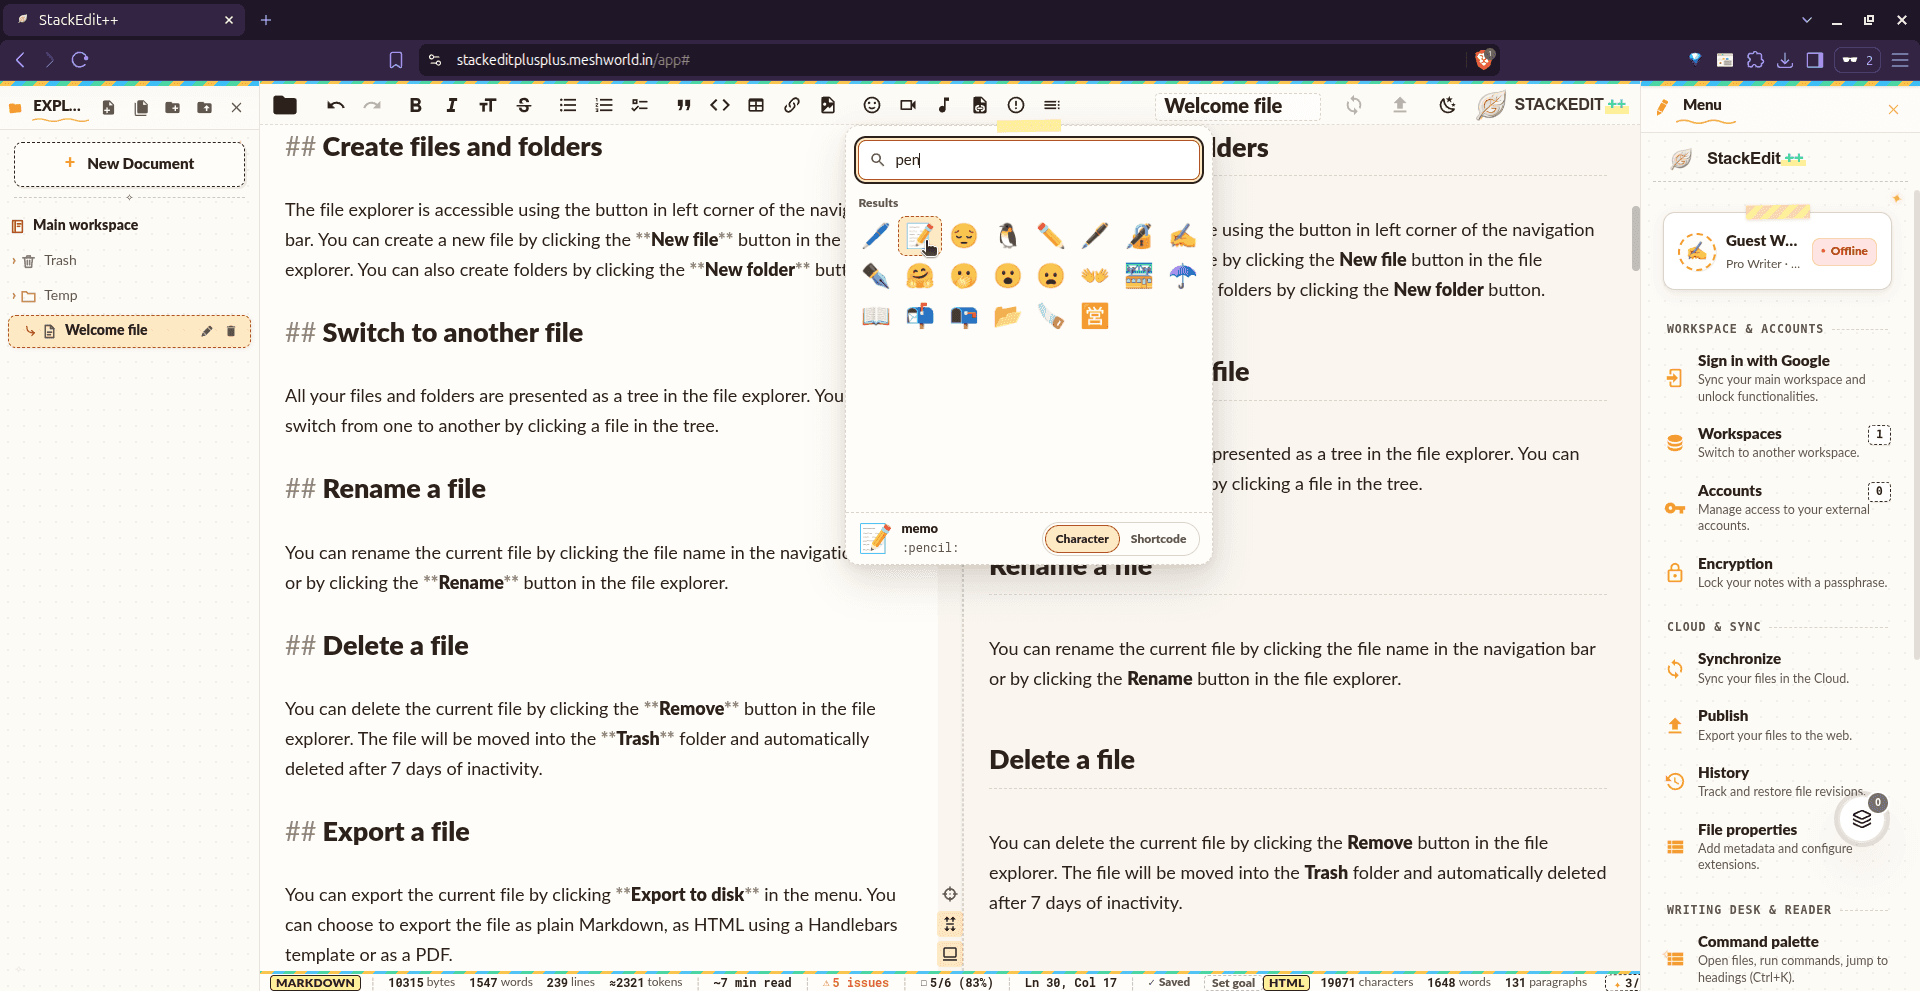1920x991 pixels.
Task: Insert a link with the chain icon
Action: (x=792, y=105)
